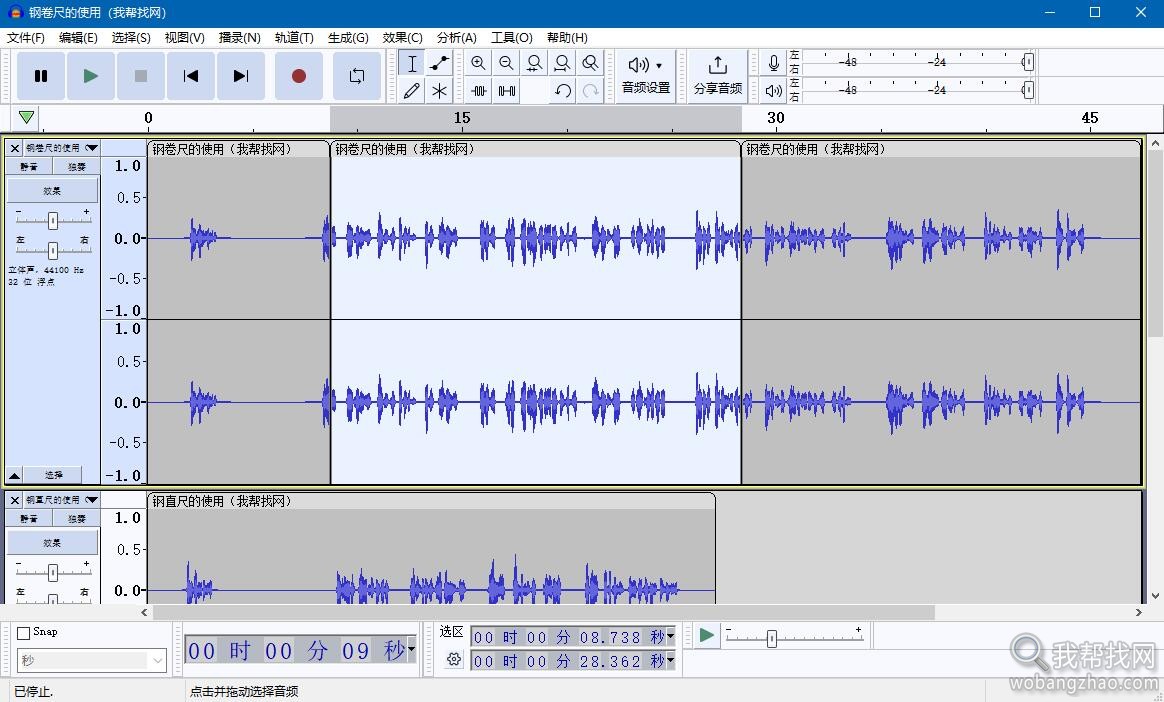Click the green timeline options triangle
This screenshot has height=702, width=1164.
26,117
